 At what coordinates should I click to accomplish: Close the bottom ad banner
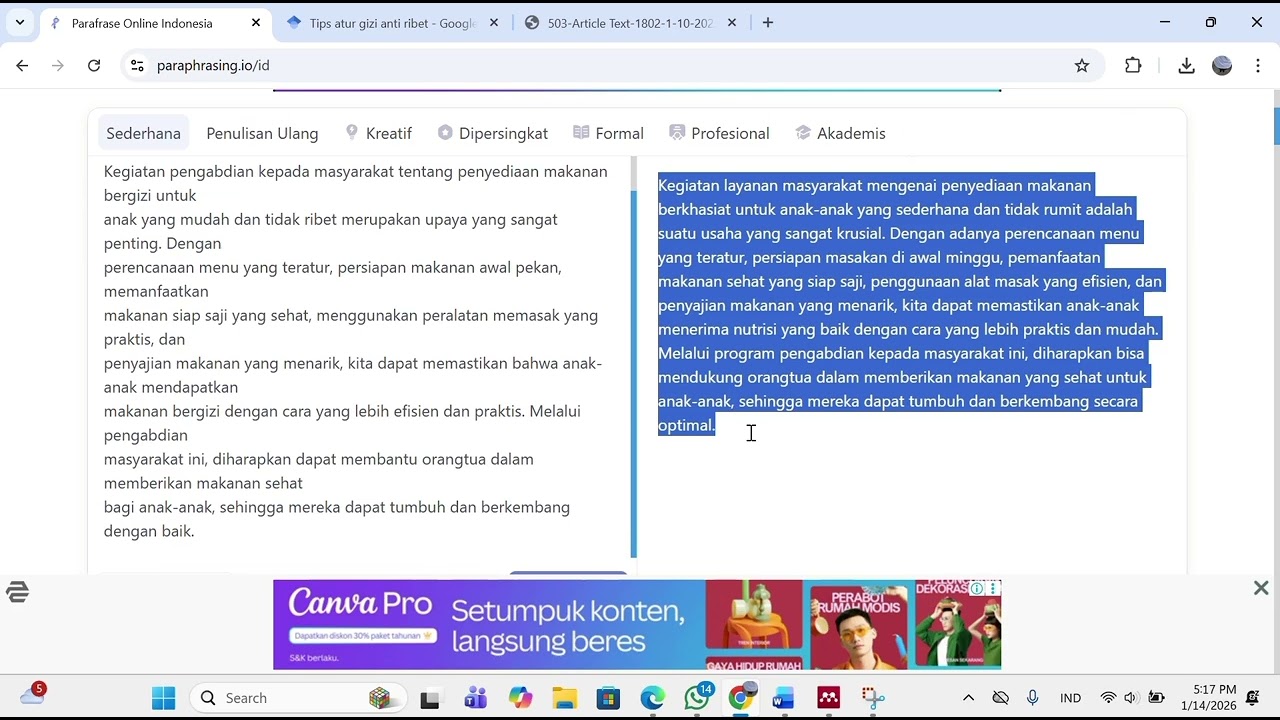(x=1261, y=588)
